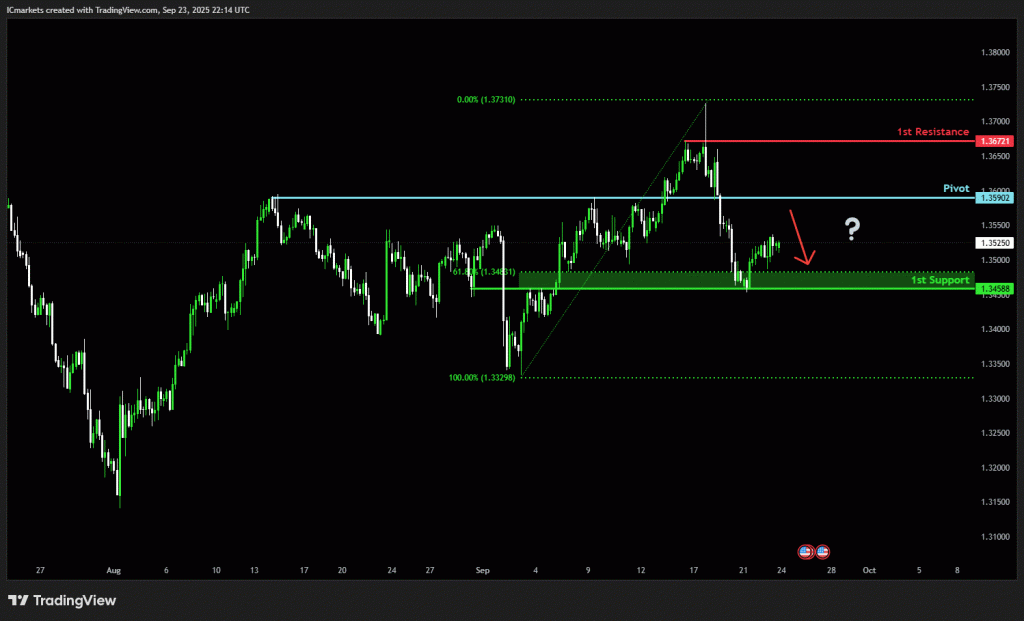Select the red downward arrow drawing
Screen dimensions: 1024x621
point(801,238)
